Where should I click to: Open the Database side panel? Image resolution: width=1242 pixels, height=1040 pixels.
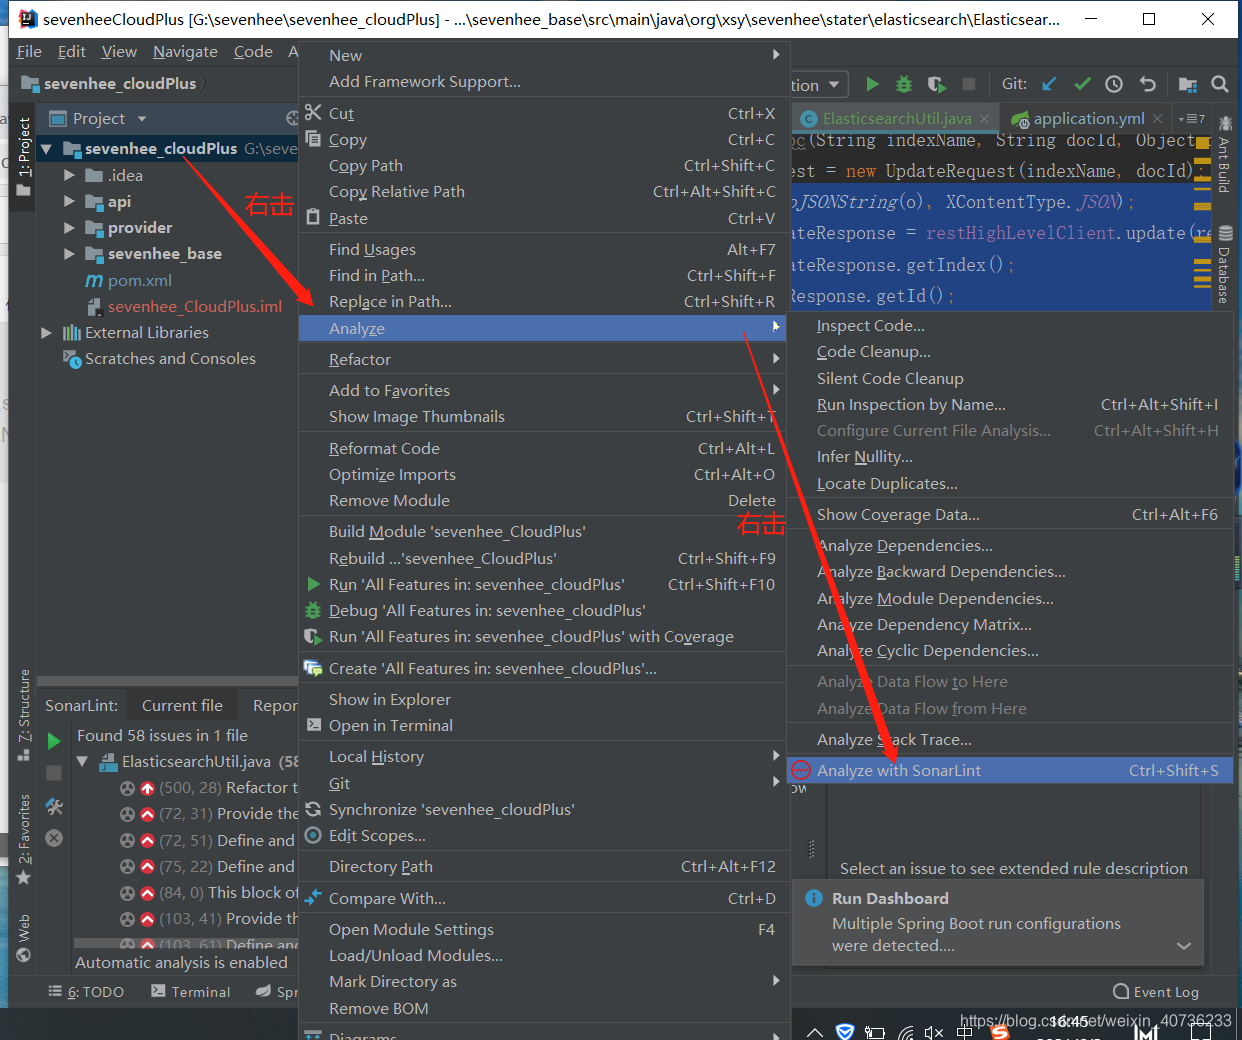point(1225,265)
